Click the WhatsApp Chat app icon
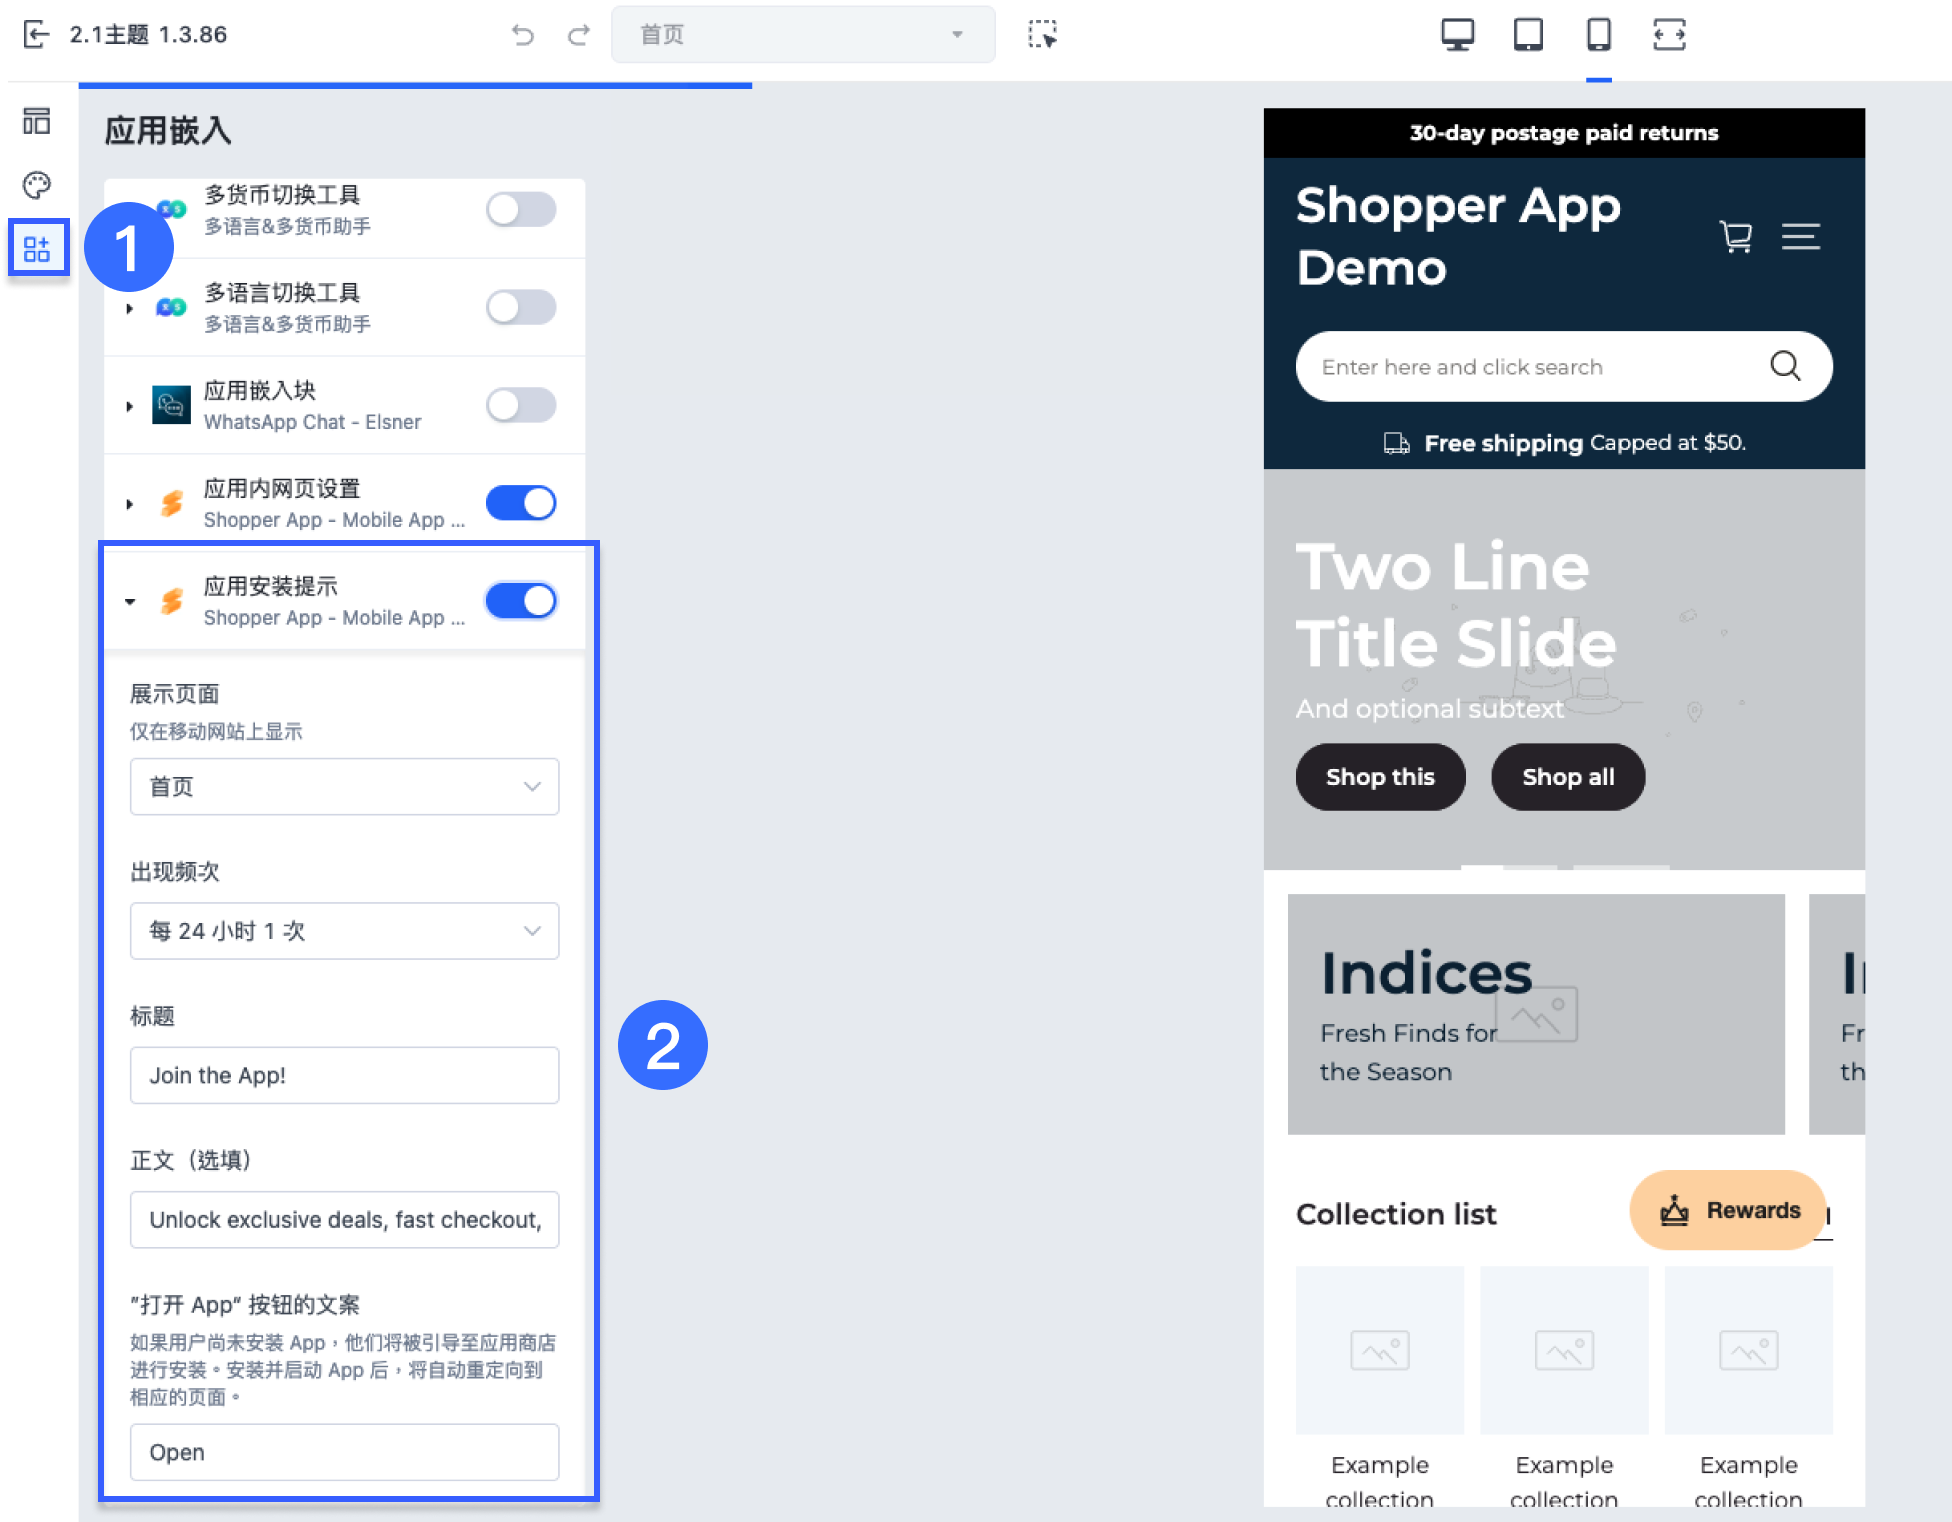Viewport: 1952px width, 1522px height. 171,405
